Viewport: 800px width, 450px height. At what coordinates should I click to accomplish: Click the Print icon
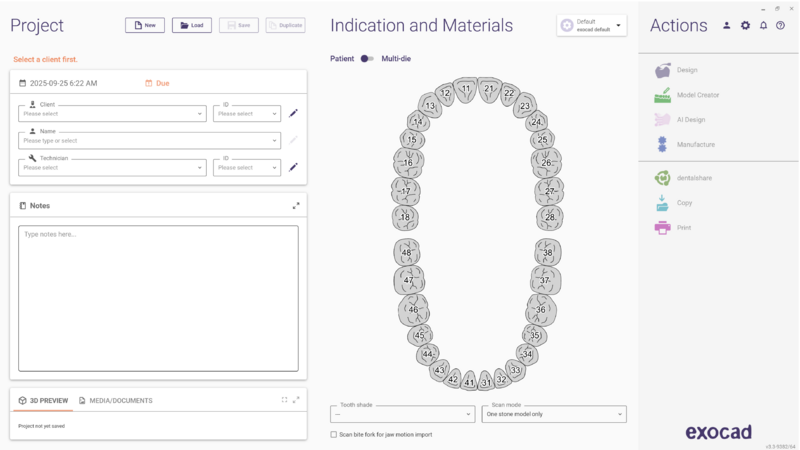click(662, 228)
